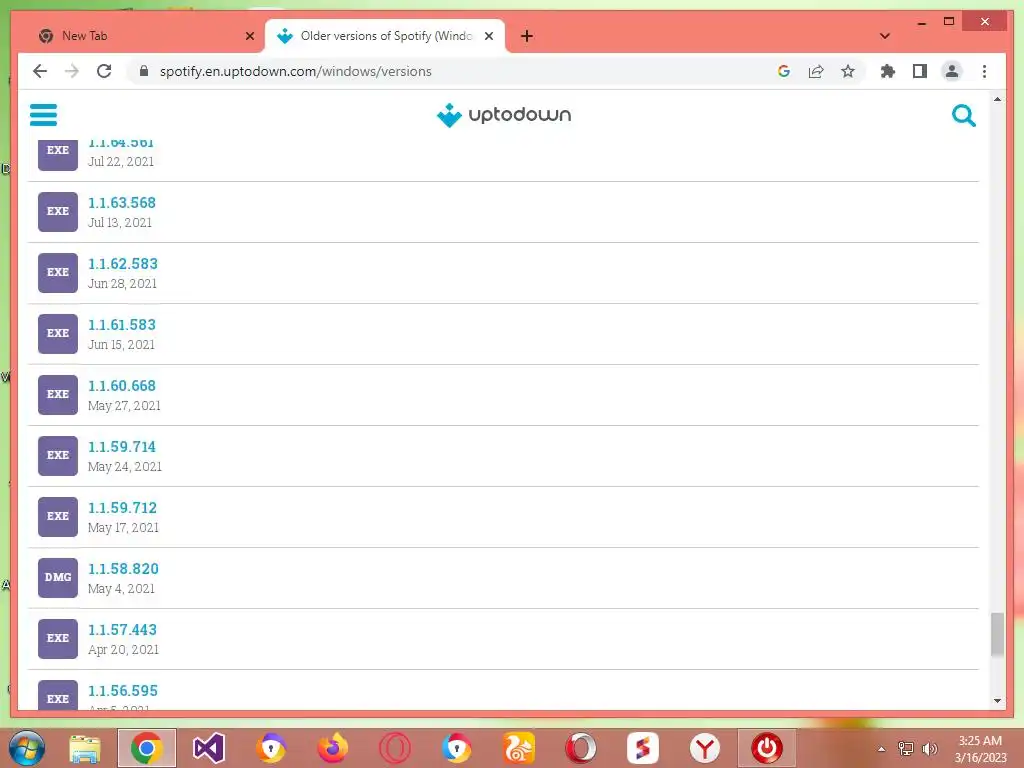Viewport: 1024px width, 768px height.
Task: Click the May 4, 2021 date text
Action: [121, 588]
